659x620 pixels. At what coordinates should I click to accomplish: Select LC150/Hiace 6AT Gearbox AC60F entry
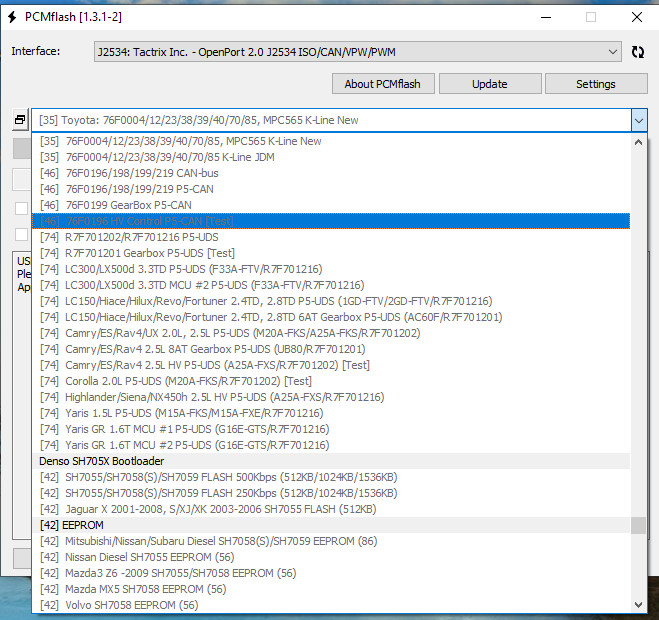point(331,317)
